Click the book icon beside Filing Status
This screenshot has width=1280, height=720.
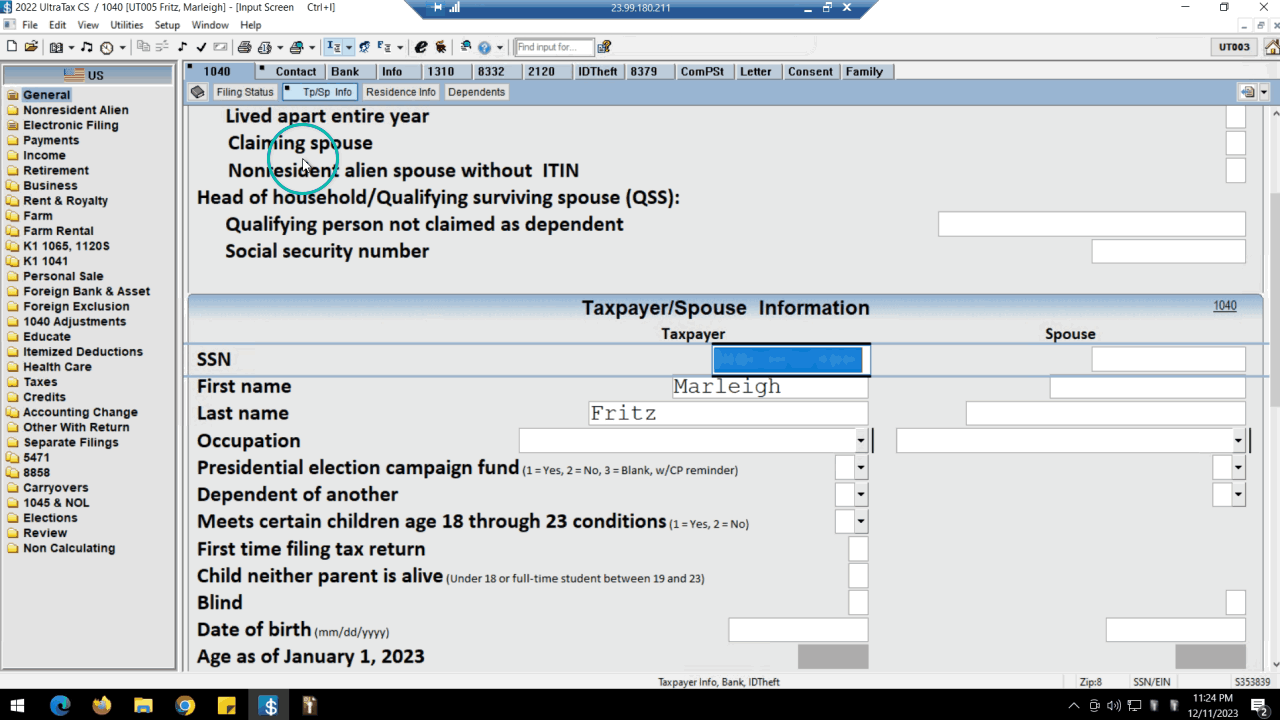(x=198, y=92)
